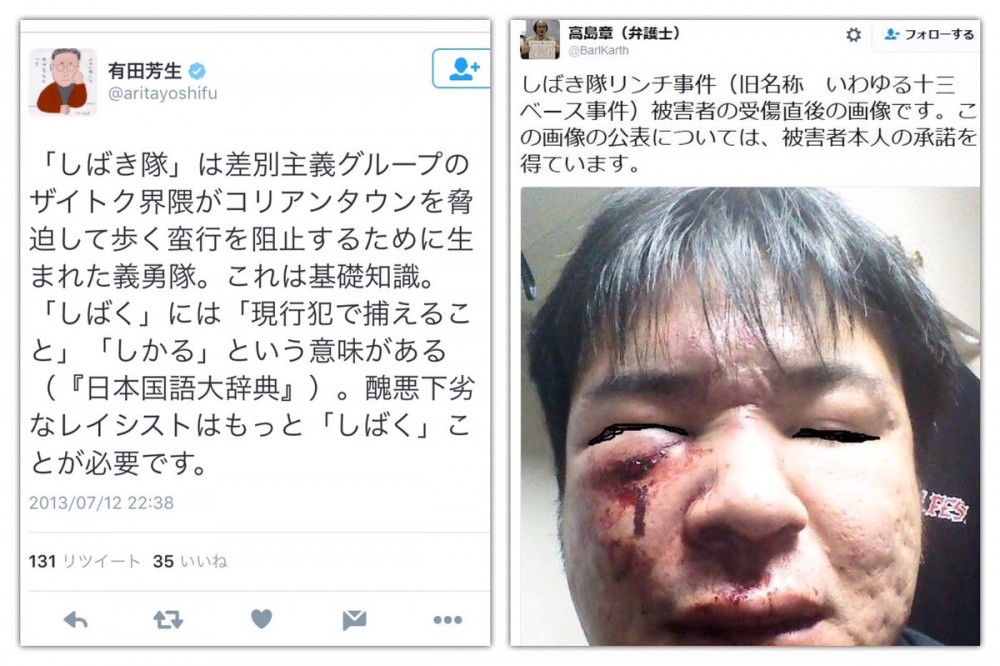
Task: Open the 2013/07/12 22:38 timestamp link
Action: (x=101, y=503)
